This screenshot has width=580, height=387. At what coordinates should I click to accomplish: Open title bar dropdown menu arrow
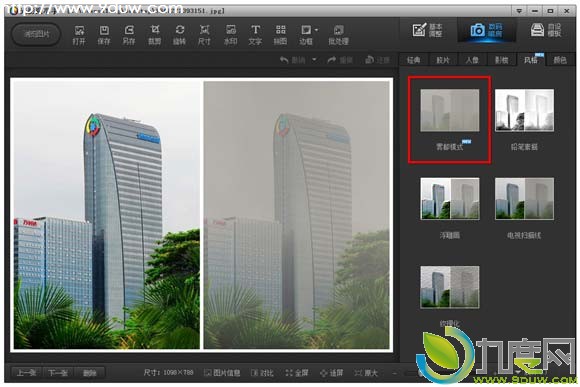pyautogui.click(x=519, y=11)
